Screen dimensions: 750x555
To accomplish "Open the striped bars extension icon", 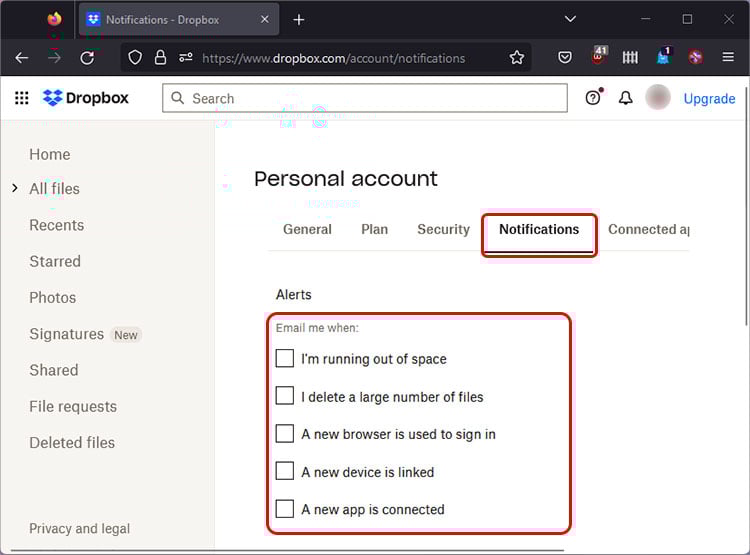I will tap(630, 58).
